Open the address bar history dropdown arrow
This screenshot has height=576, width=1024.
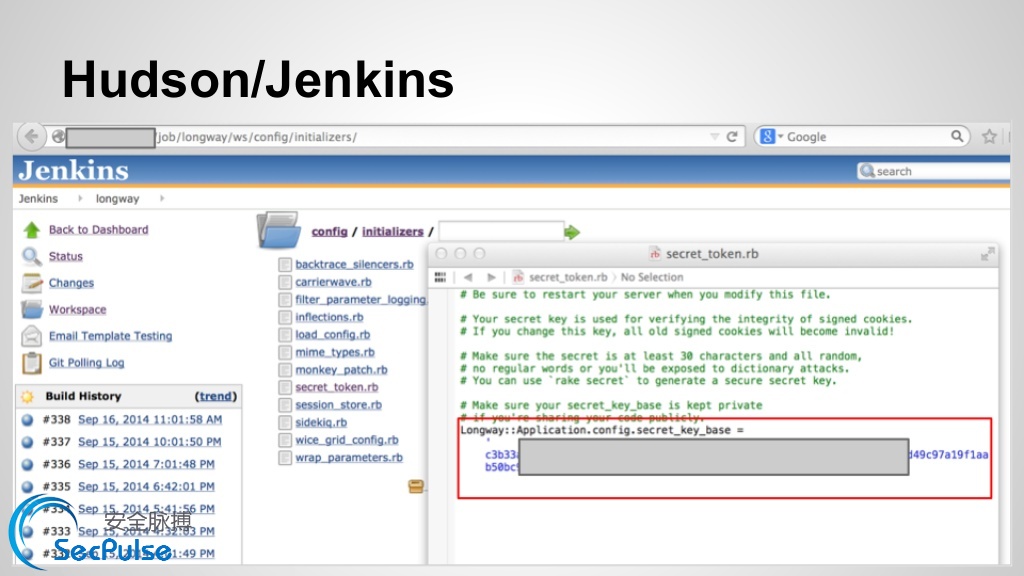point(714,136)
